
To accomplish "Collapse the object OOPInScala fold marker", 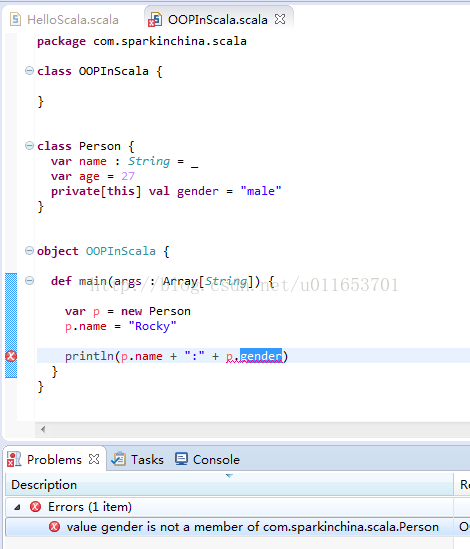I will (x=29, y=250).
